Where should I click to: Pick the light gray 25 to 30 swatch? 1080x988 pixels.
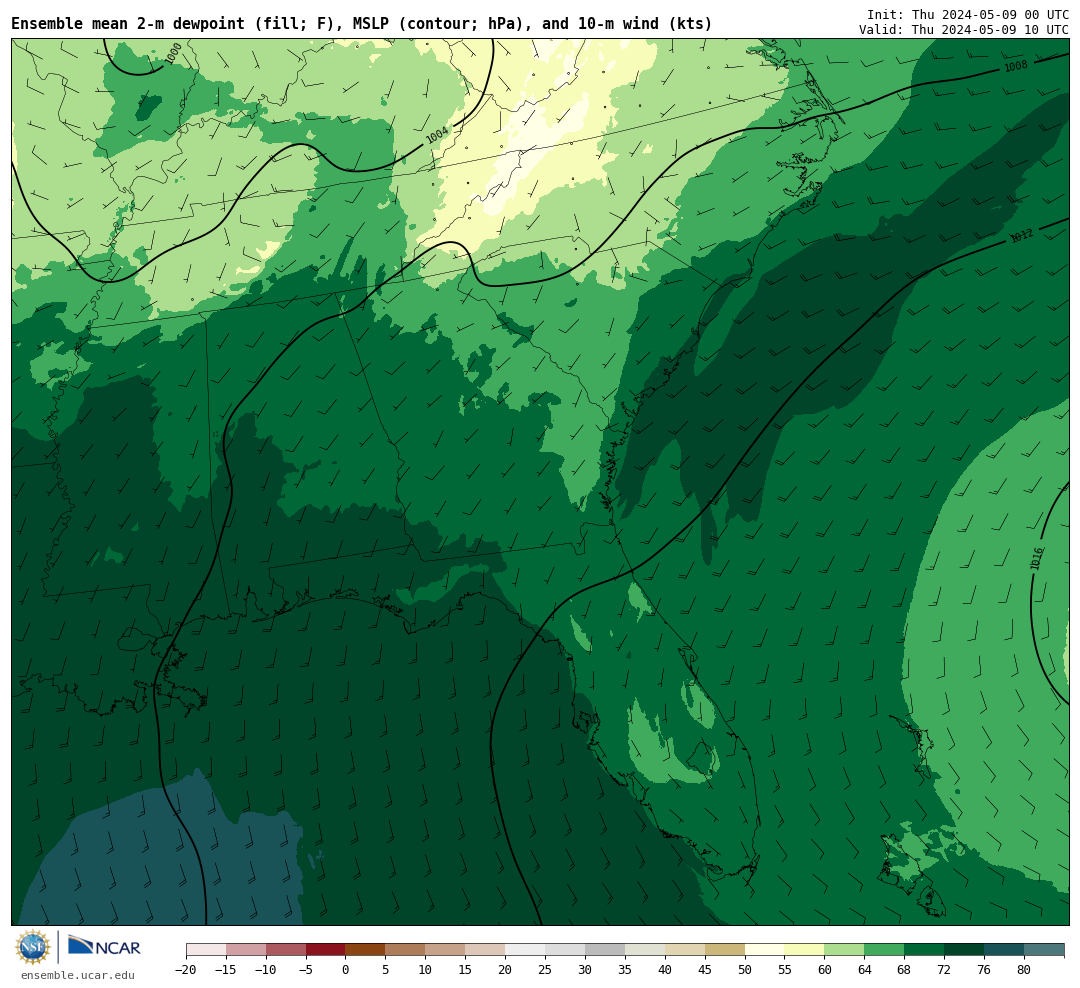coord(565,950)
